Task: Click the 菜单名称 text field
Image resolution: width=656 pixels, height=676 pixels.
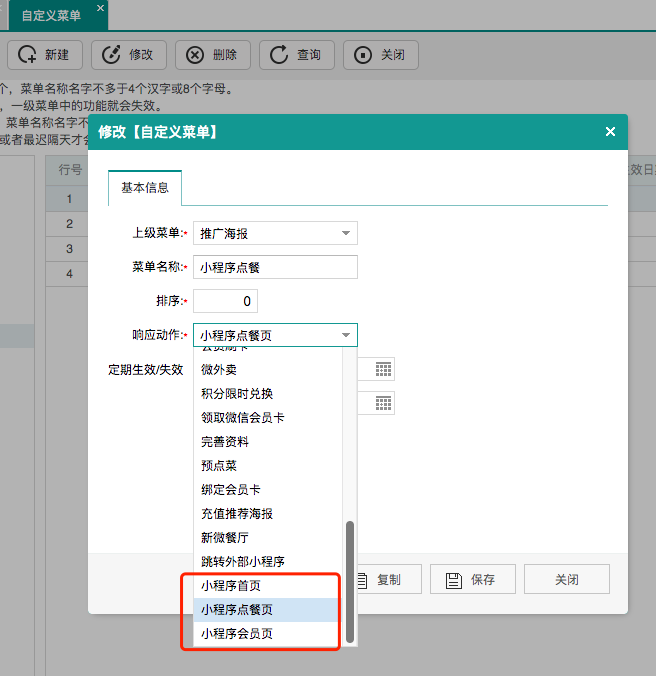Action: (275, 267)
